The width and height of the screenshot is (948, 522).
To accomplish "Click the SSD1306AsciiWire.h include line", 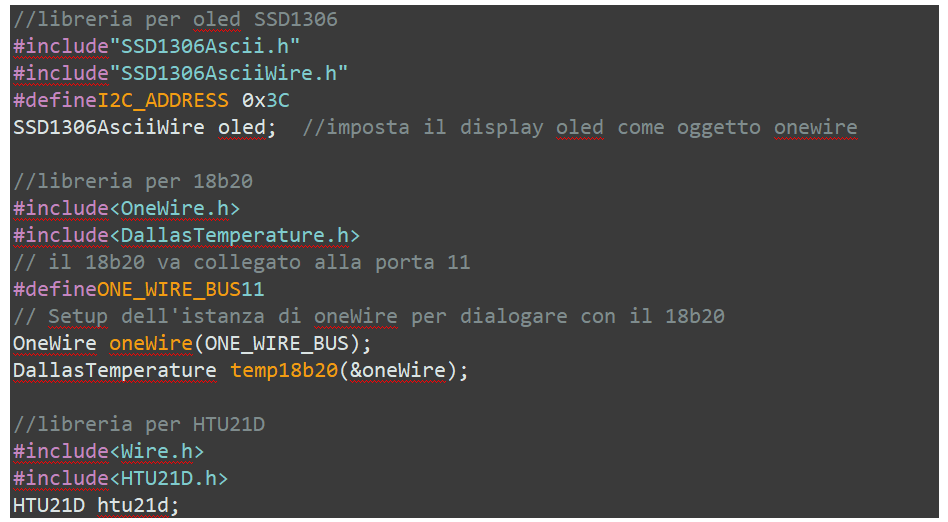I will tap(181, 73).
